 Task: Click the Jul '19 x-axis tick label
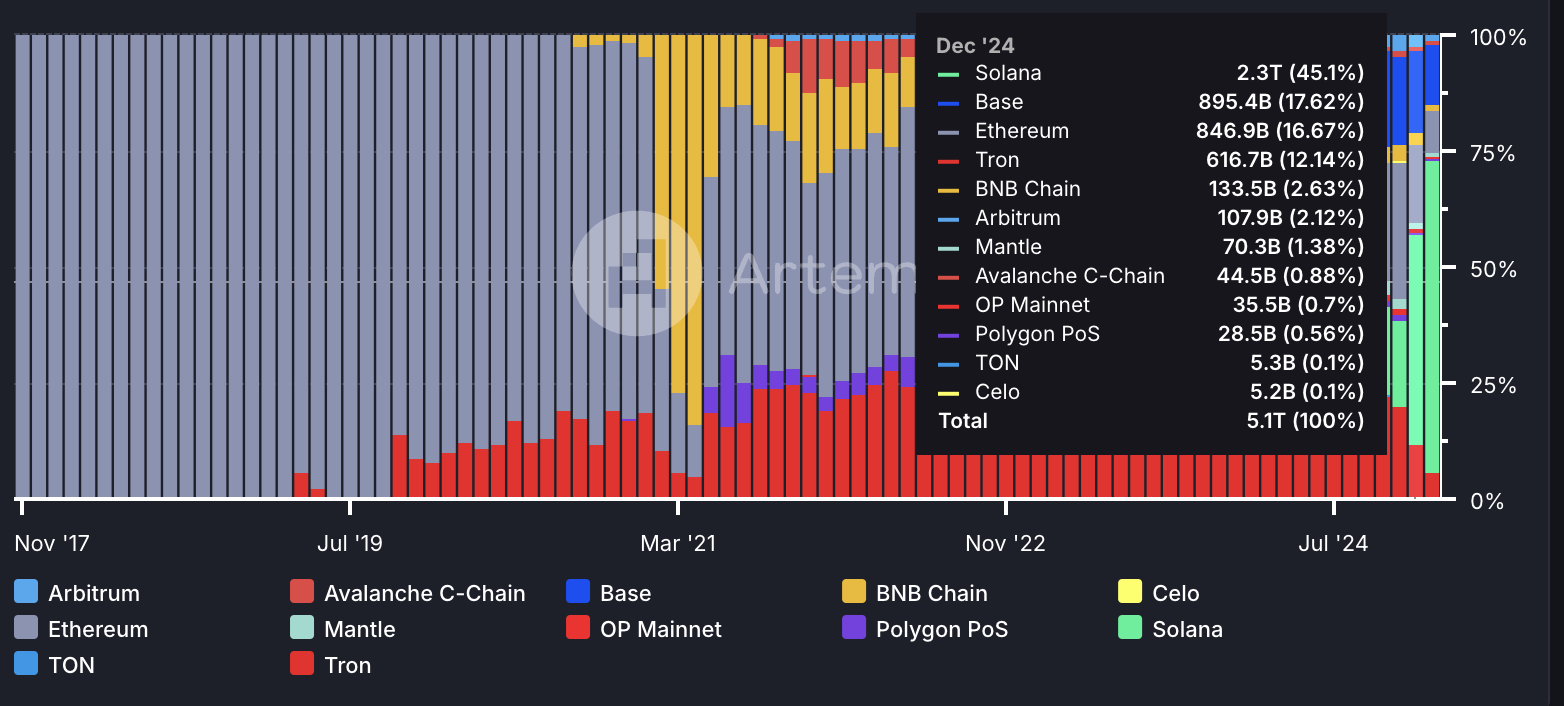click(349, 543)
